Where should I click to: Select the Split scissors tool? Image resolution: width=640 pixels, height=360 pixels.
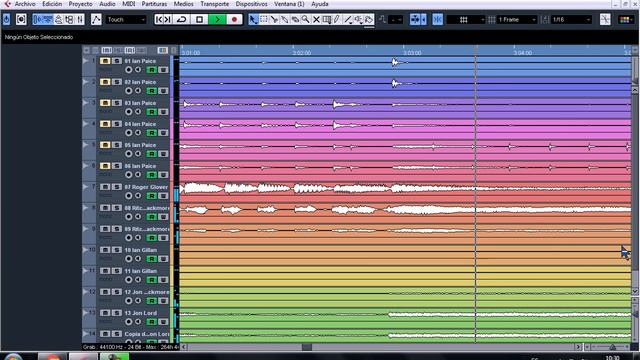(274, 19)
